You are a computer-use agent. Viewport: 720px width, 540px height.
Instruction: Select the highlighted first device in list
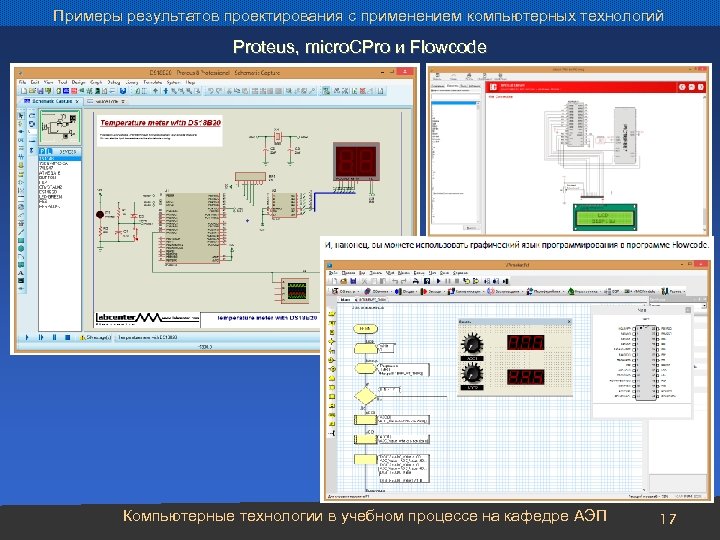[x=60, y=158]
